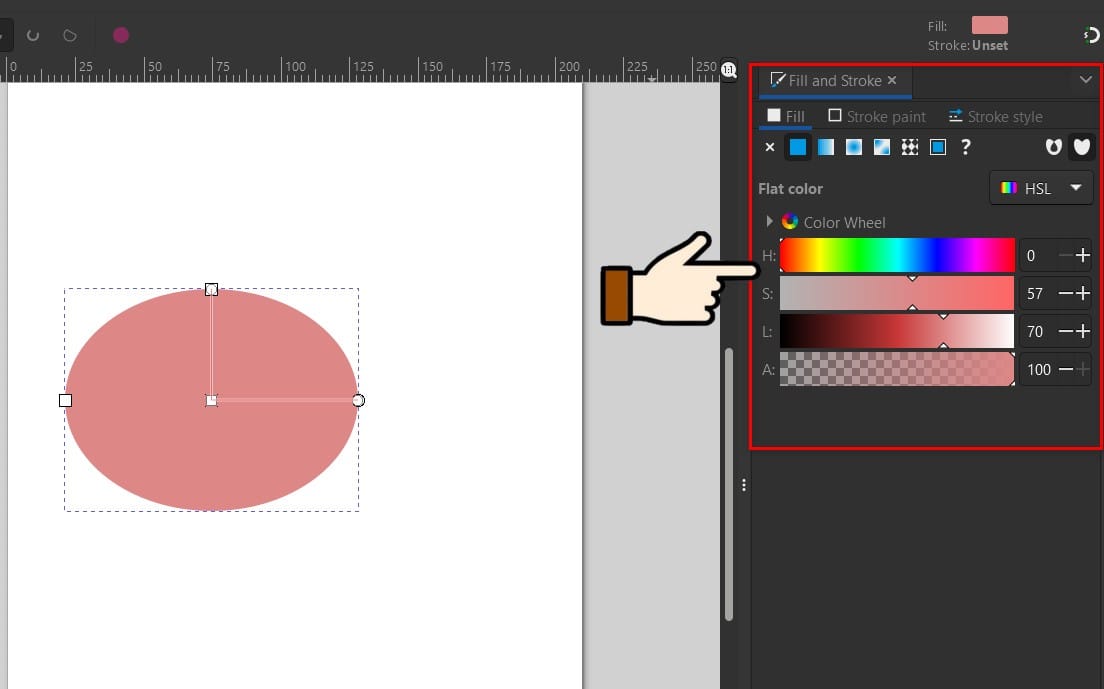Click the Unset paint question mark icon

pyautogui.click(x=965, y=147)
